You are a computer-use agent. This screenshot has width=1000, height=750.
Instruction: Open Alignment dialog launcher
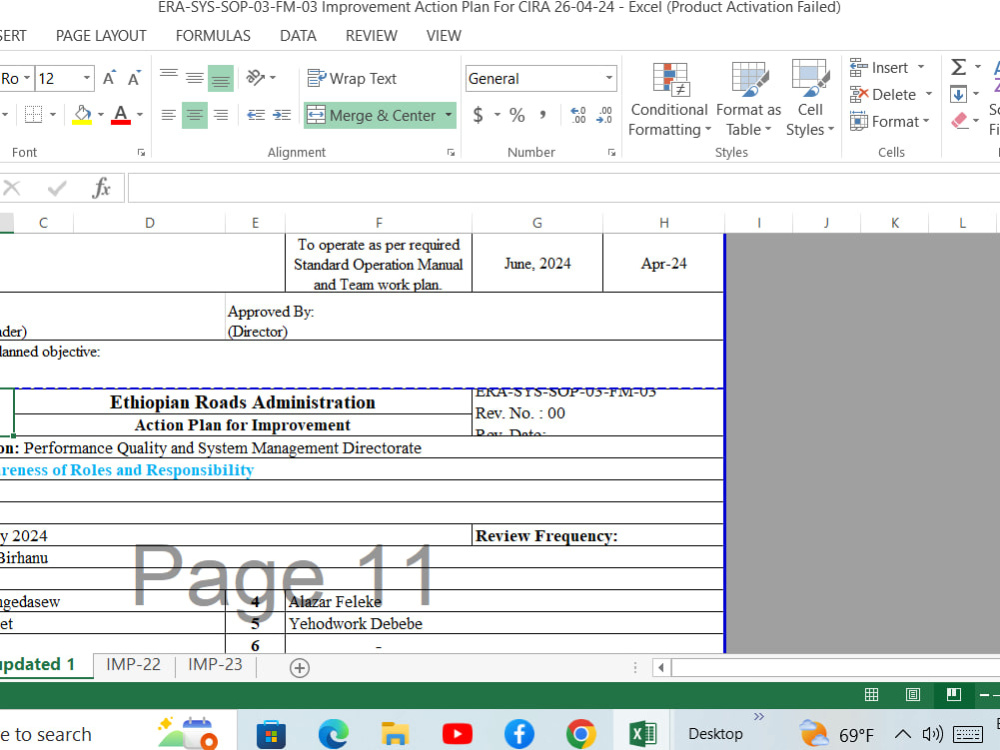pyautogui.click(x=451, y=152)
